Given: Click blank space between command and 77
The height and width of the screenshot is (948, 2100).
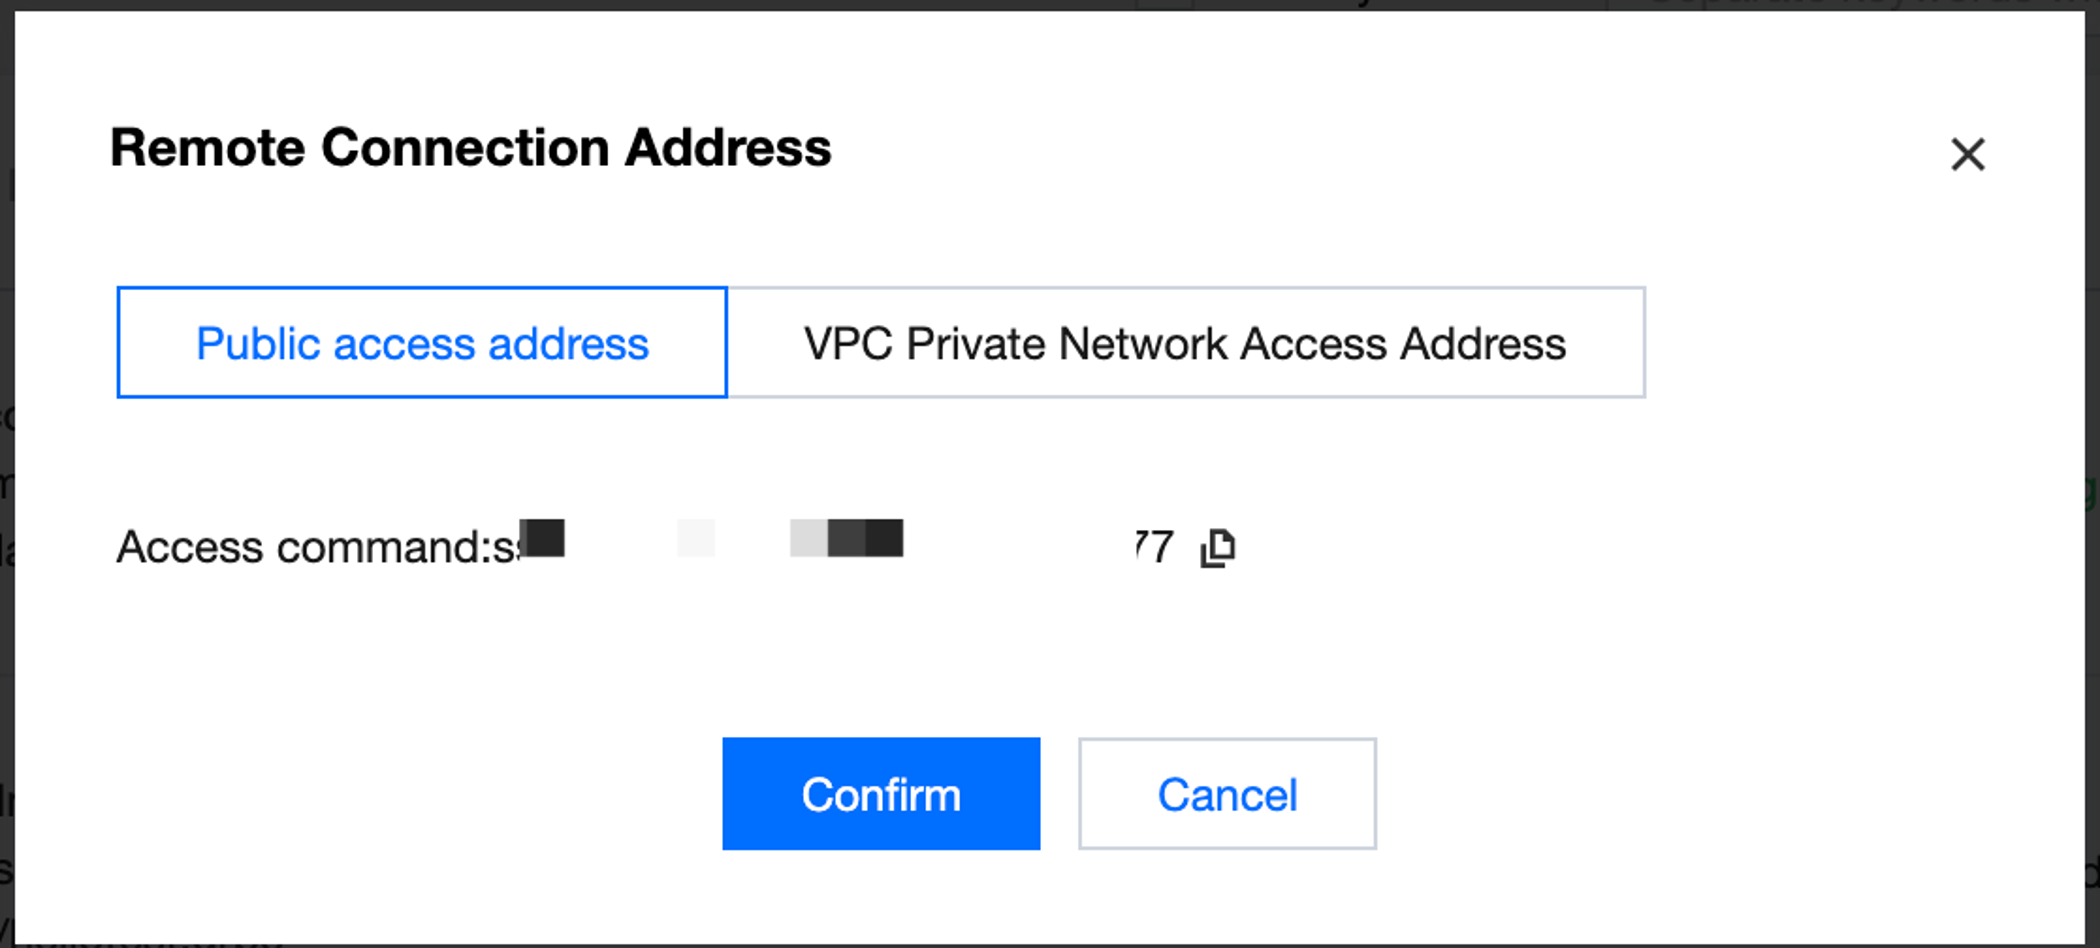Looking at the screenshot, I should click(1015, 547).
